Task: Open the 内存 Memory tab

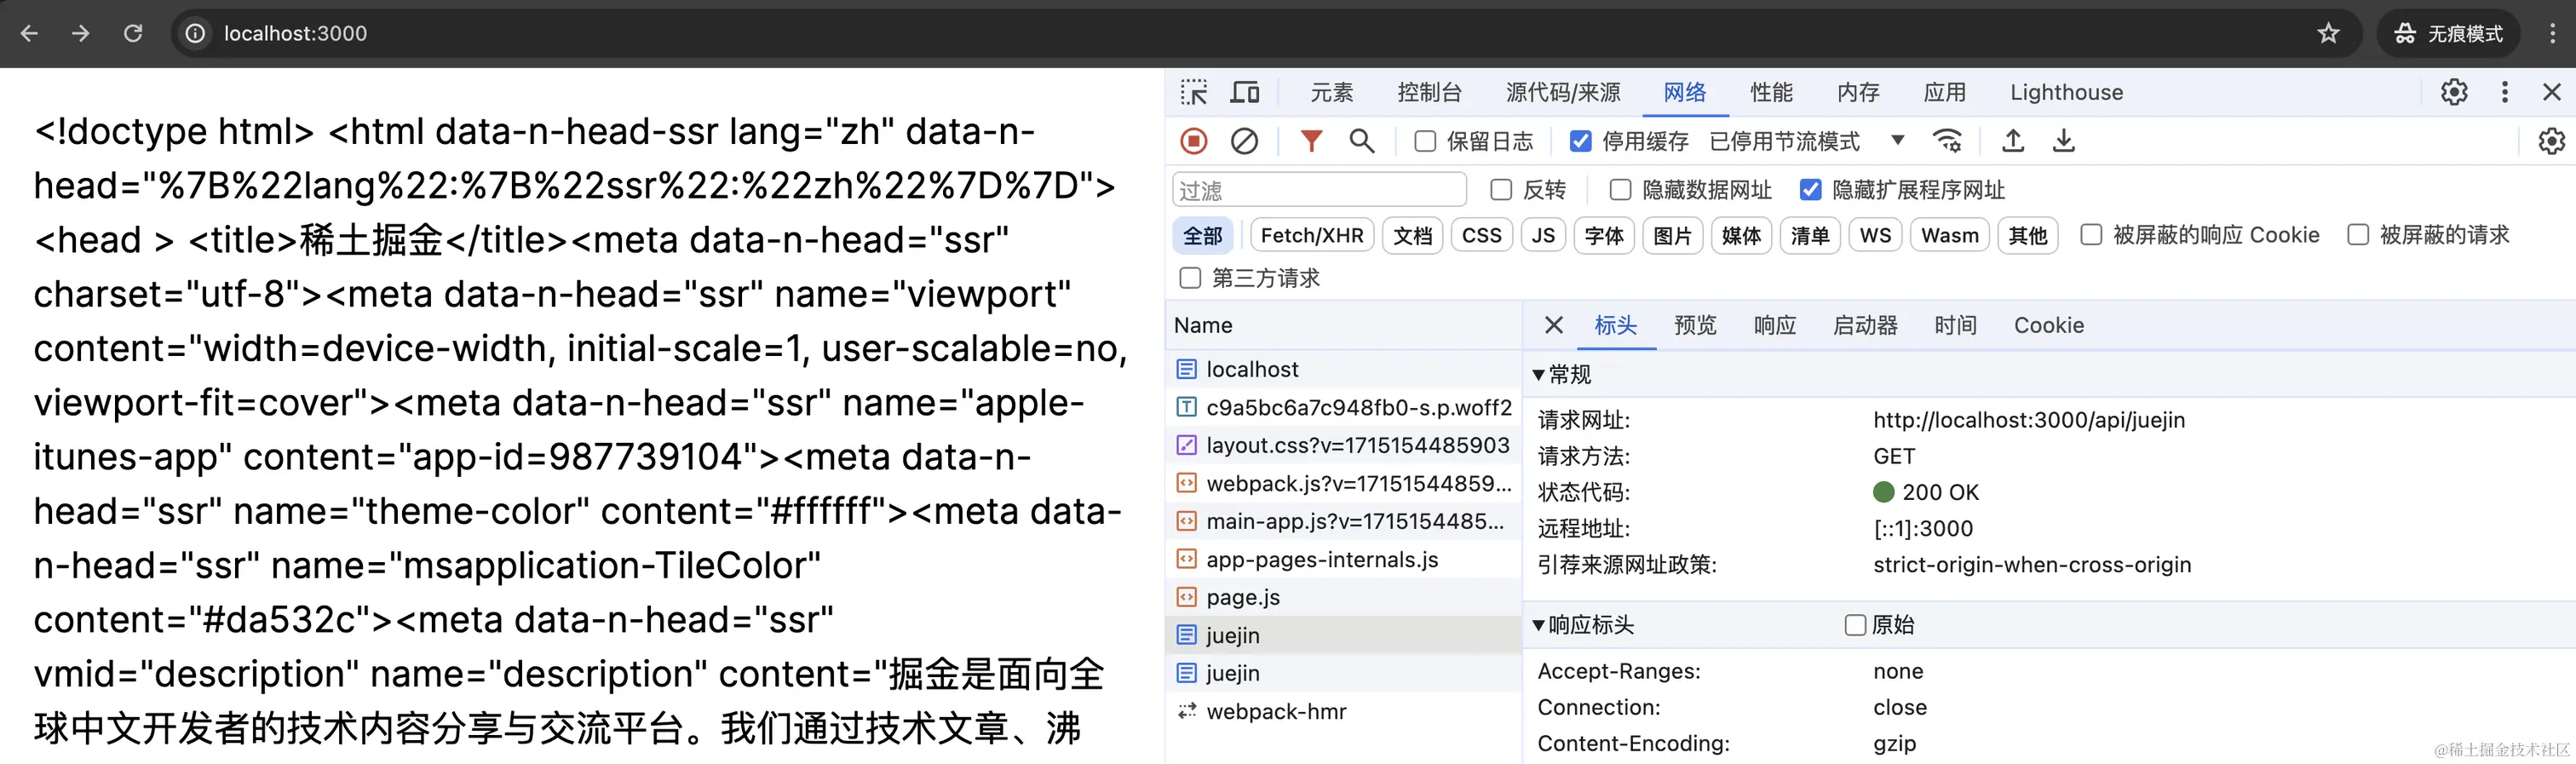Action: 1858,92
